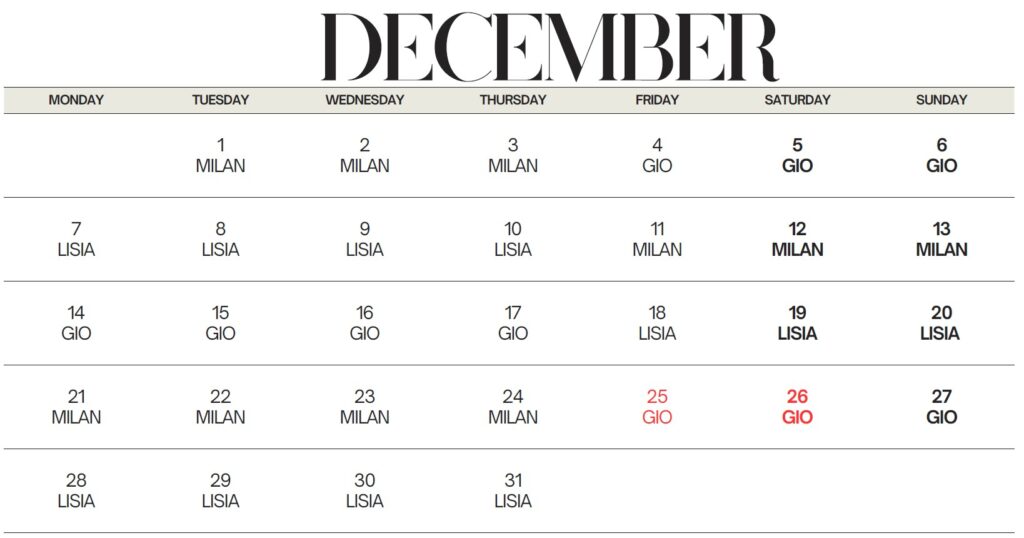Select December 17 GIO entry
The width and height of the screenshot is (1024, 538).
tap(513, 324)
